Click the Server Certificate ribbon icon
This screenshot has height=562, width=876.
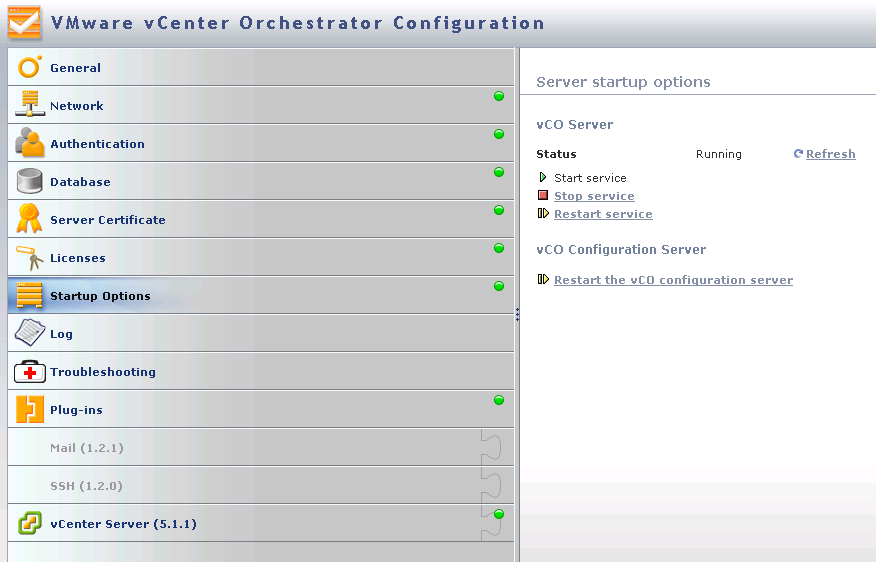pyautogui.click(x=30, y=219)
